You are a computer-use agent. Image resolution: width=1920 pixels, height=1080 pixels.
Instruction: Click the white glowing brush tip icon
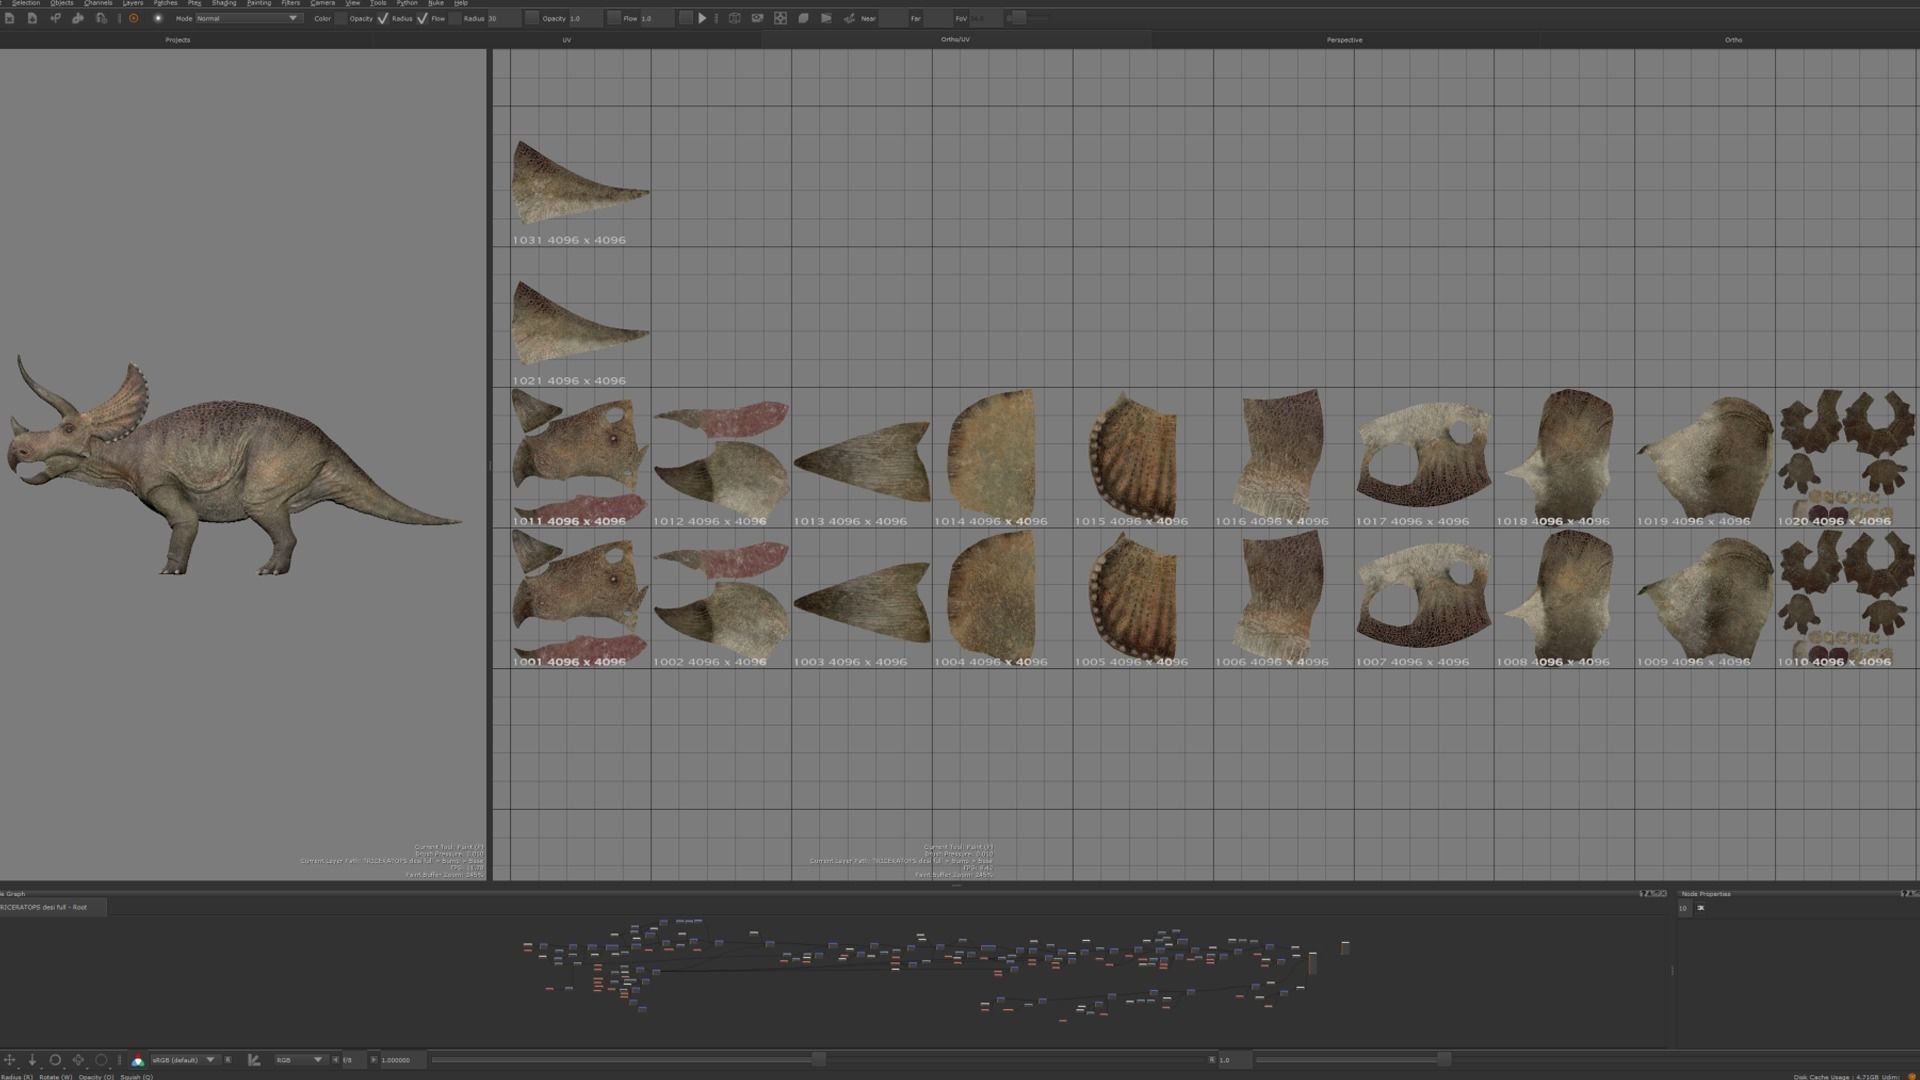[x=157, y=18]
